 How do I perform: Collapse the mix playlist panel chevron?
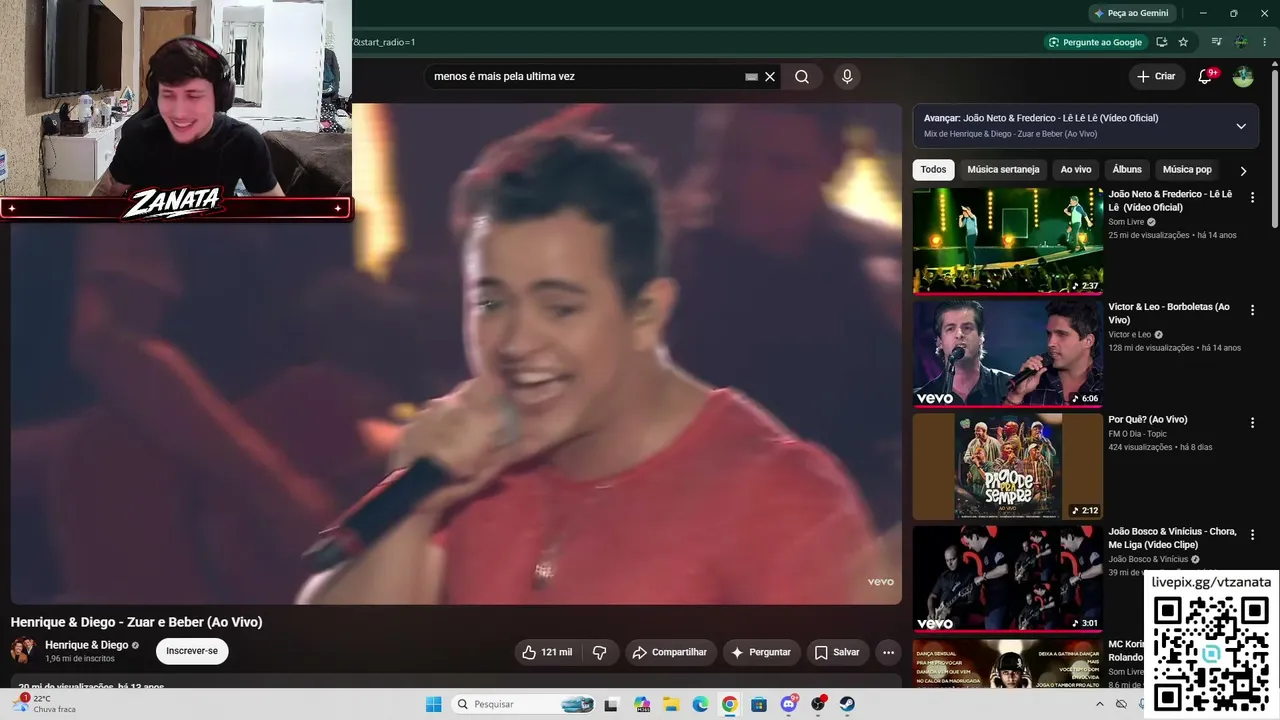tap(1241, 126)
